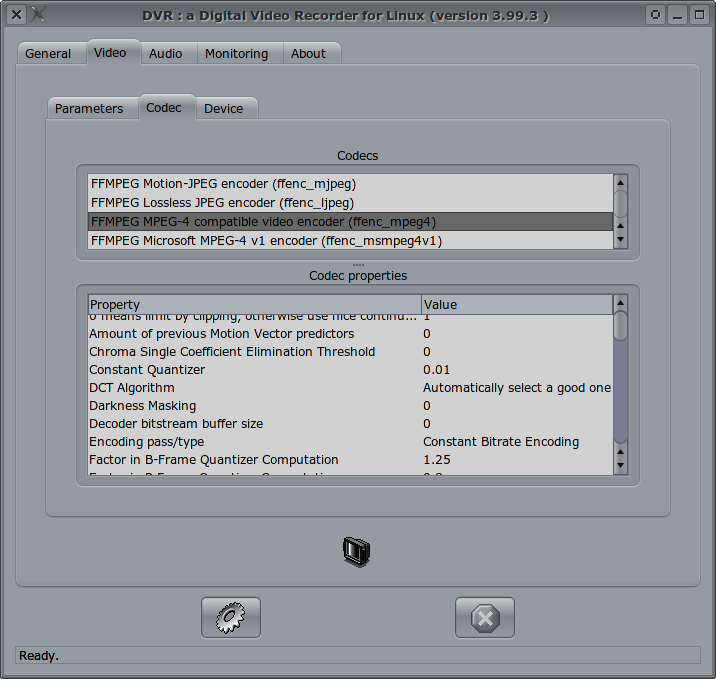The height and width of the screenshot is (679, 716).
Task: Select Decoder bitstream buffer size row
Action: (x=350, y=424)
